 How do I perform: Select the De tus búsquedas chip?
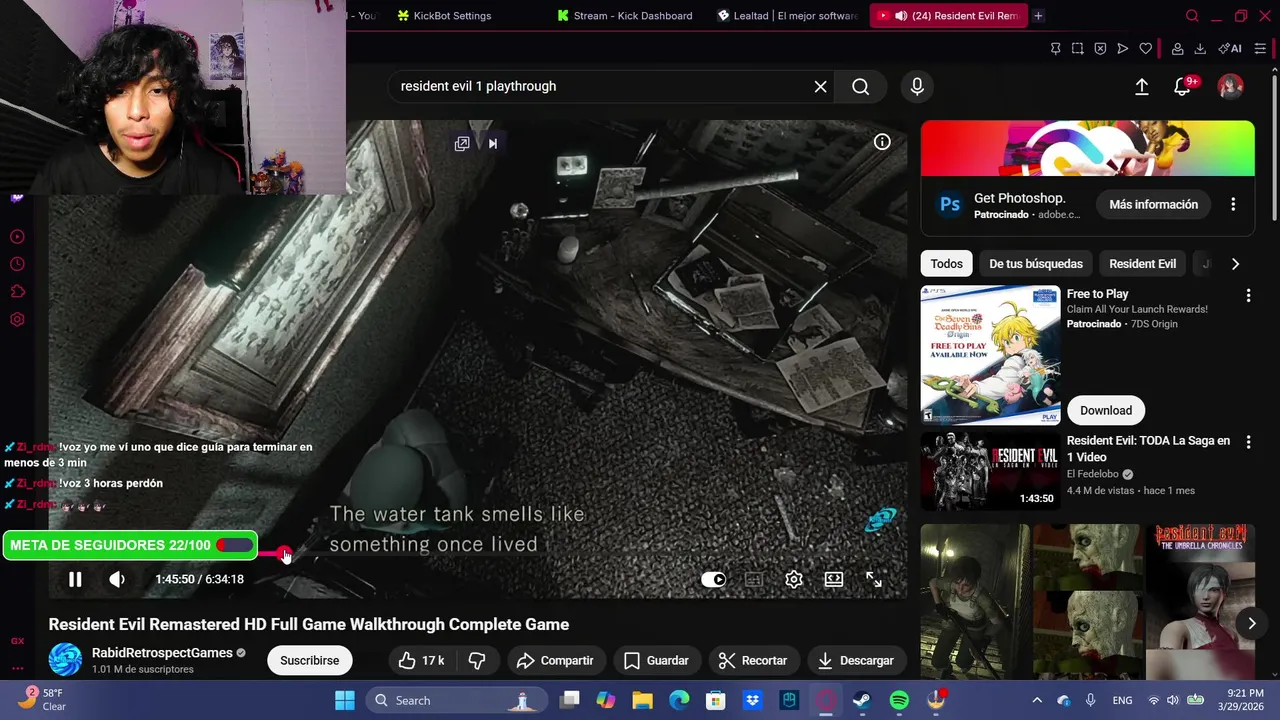point(1036,264)
